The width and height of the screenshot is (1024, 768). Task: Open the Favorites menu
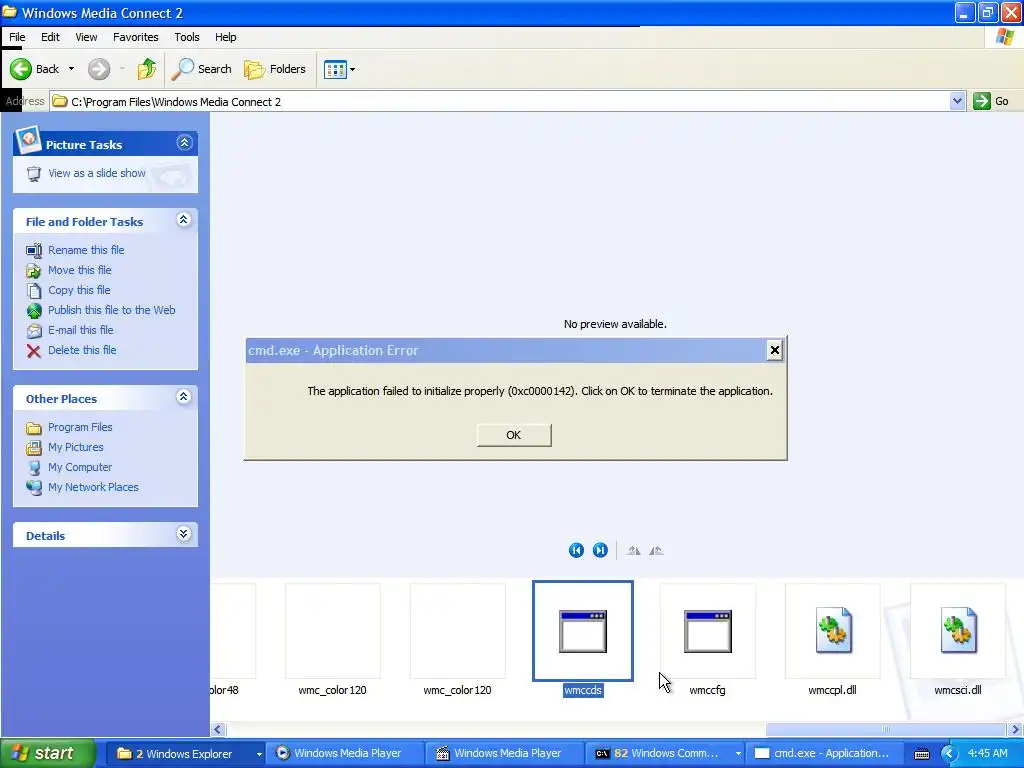pos(136,37)
